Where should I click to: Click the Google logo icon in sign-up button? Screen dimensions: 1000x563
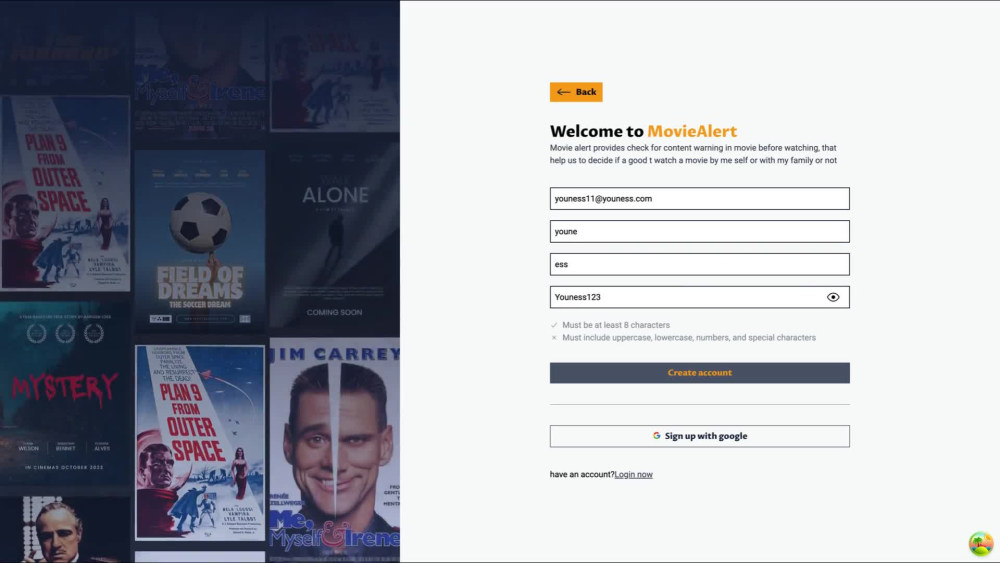tap(656, 435)
